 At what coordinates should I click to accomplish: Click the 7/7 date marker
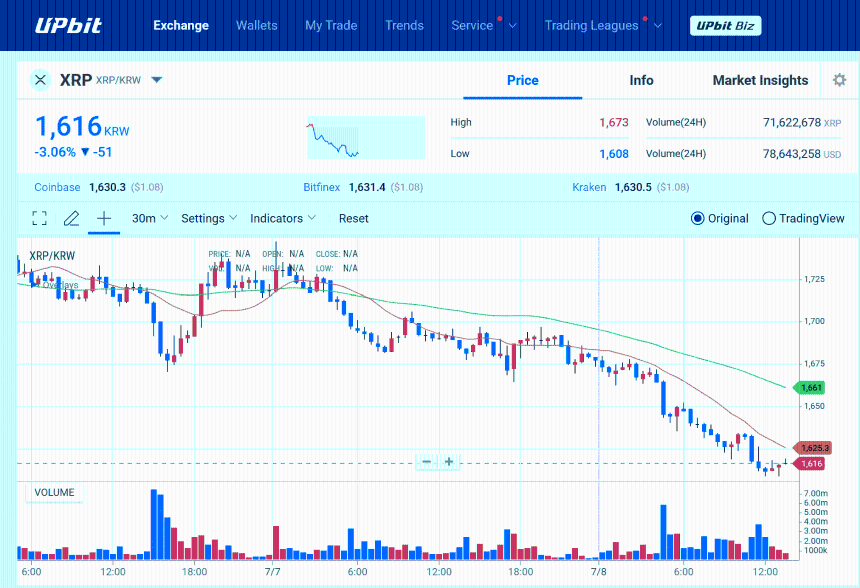273,572
